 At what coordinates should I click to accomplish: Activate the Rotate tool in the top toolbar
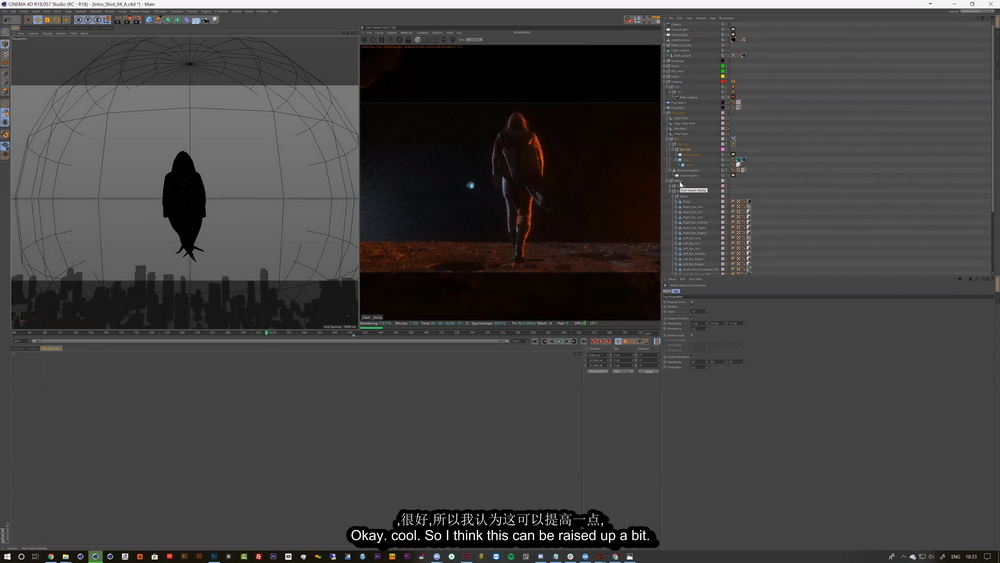57,19
